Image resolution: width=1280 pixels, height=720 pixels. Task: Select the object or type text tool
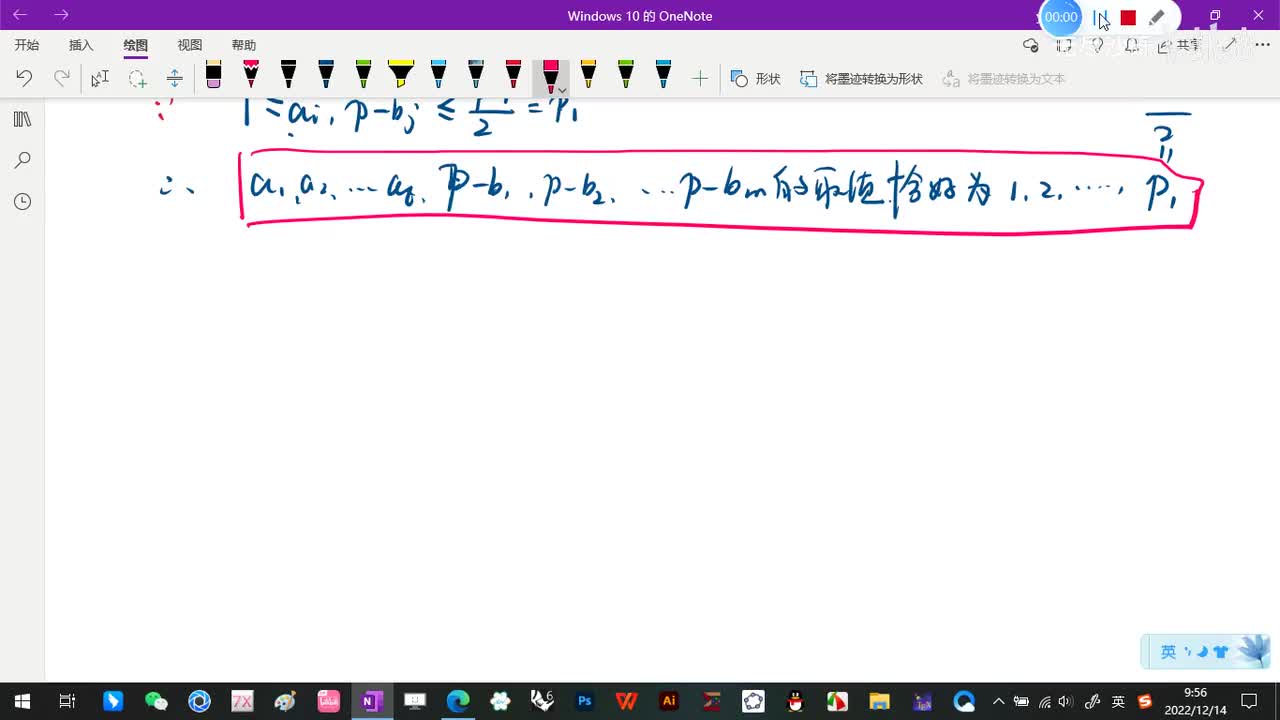click(100, 78)
